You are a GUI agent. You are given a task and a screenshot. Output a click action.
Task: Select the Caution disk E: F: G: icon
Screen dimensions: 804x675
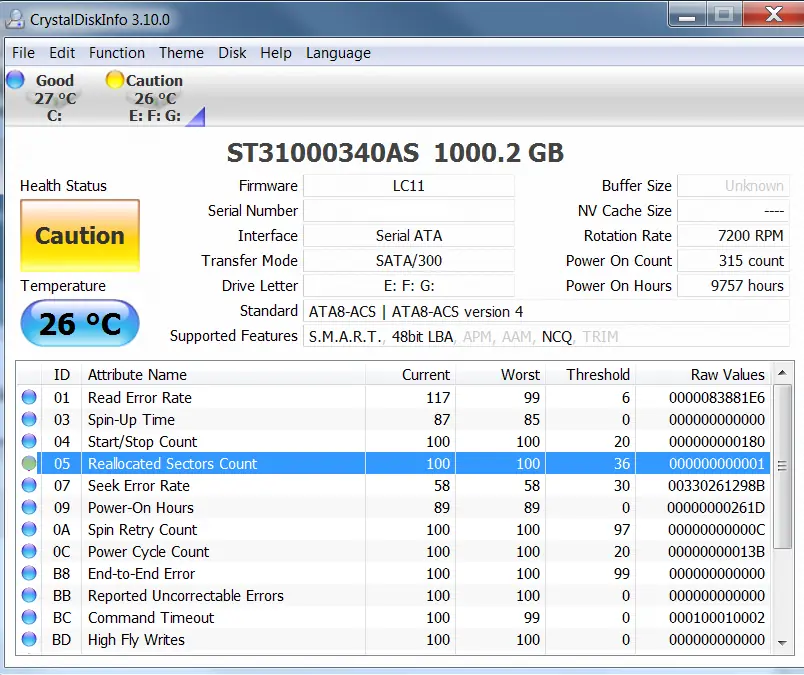[x=115, y=80]
